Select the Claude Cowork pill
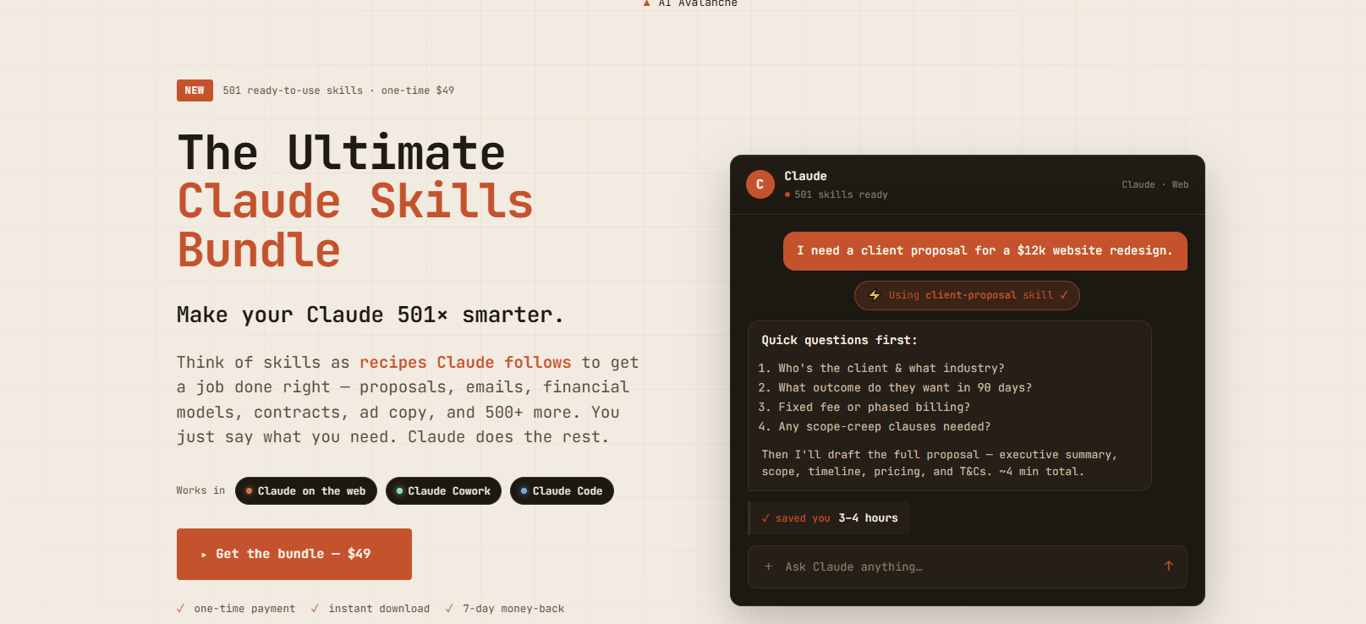 coord(443,491)
